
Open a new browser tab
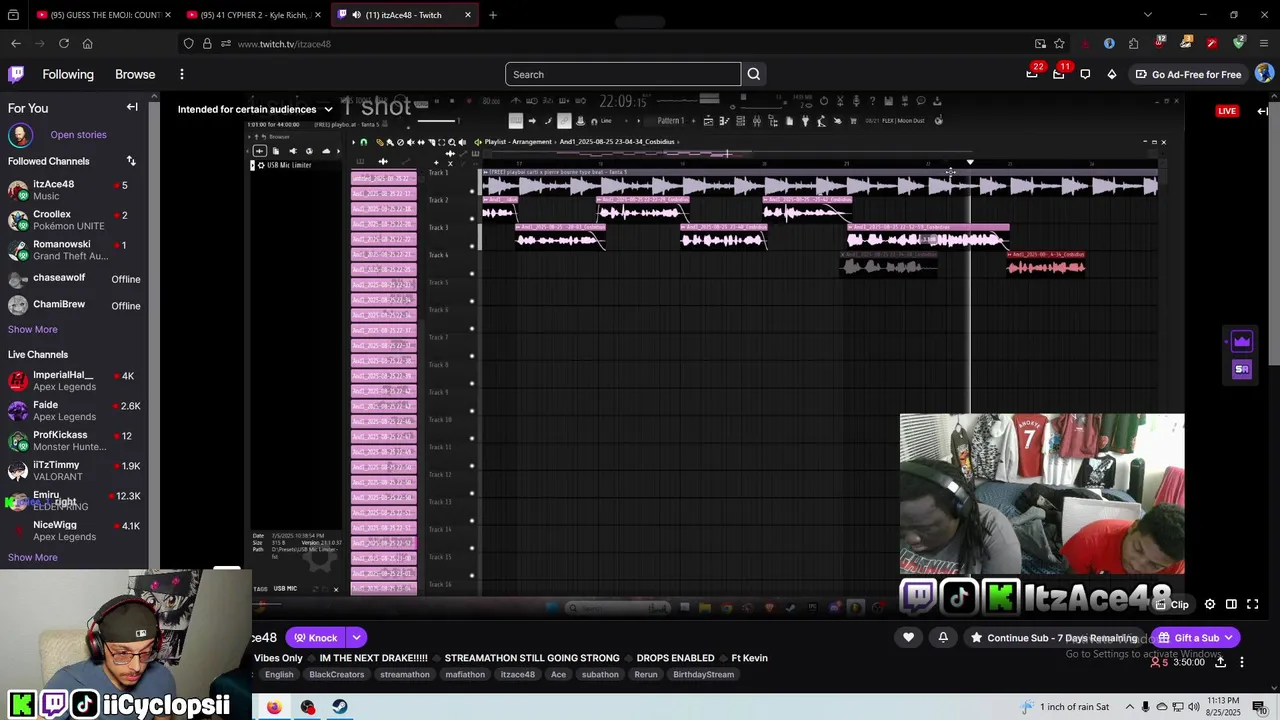(x=492, y=15)
